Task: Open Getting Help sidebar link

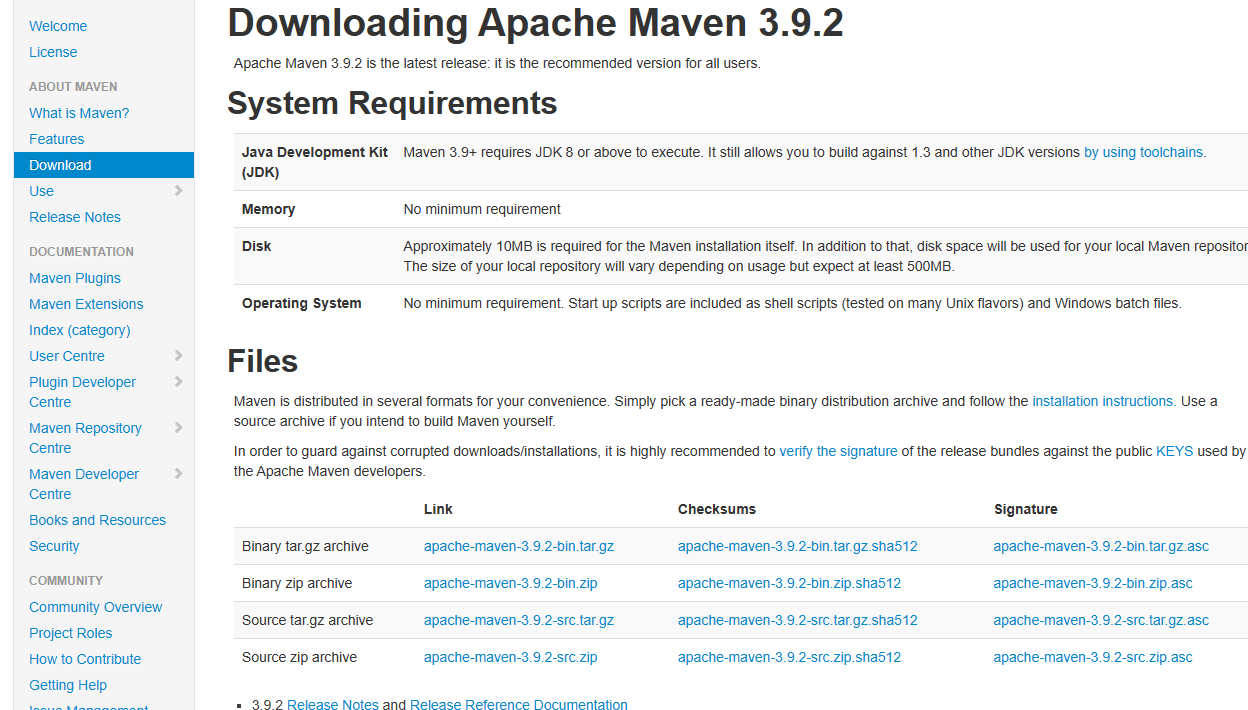Action: [x=68, y=685]
